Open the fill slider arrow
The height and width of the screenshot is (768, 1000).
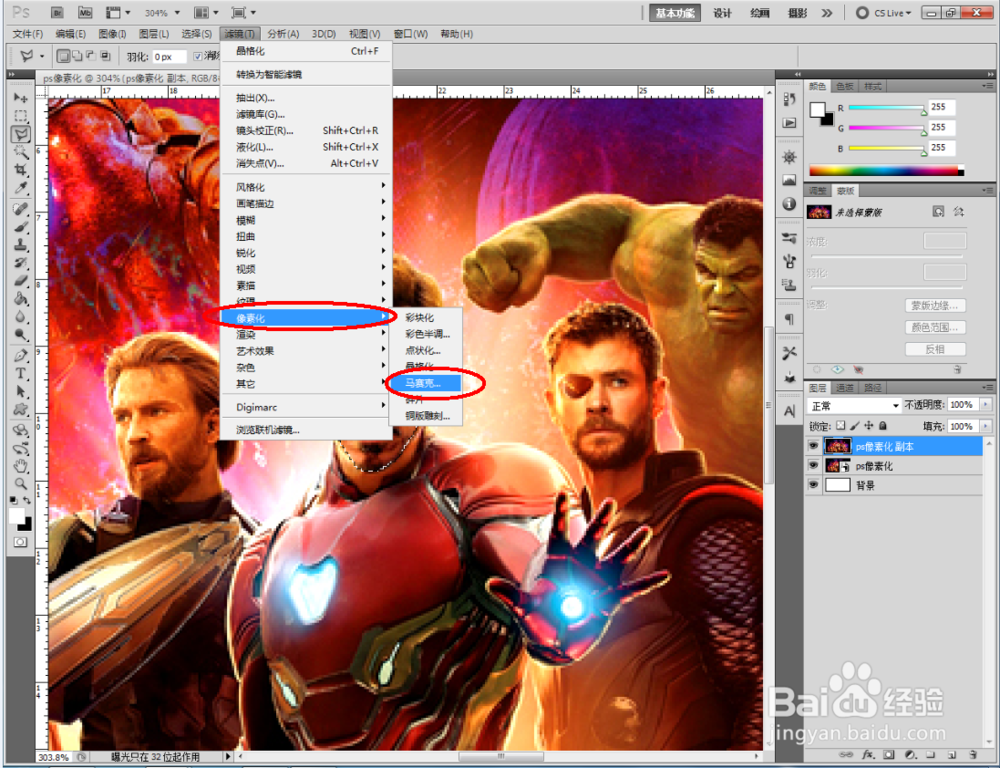tap(986, 425)
